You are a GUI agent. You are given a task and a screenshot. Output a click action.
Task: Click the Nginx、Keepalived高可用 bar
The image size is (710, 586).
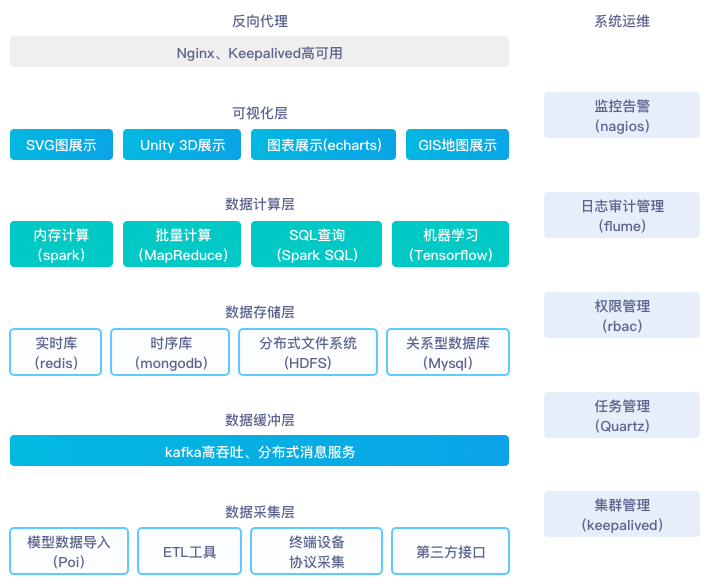pos(259,52)
